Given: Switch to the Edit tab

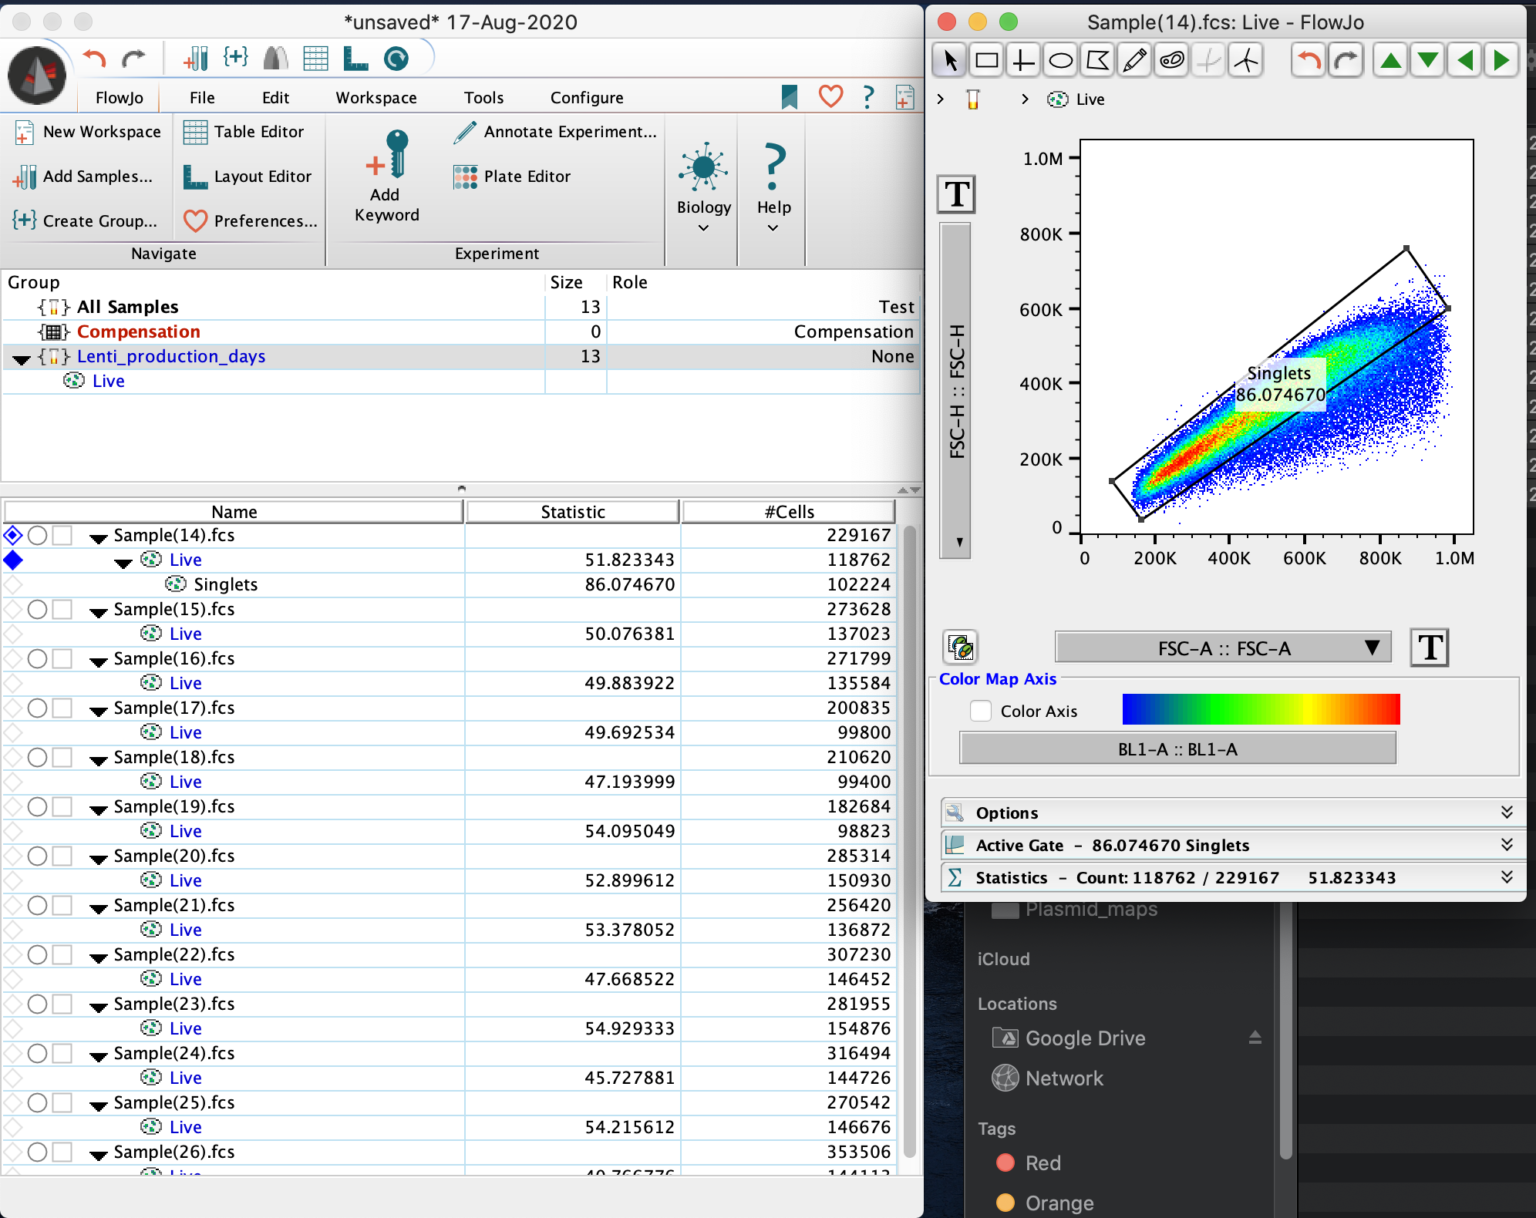Looking at the screenshot, I should pos(276,97).
